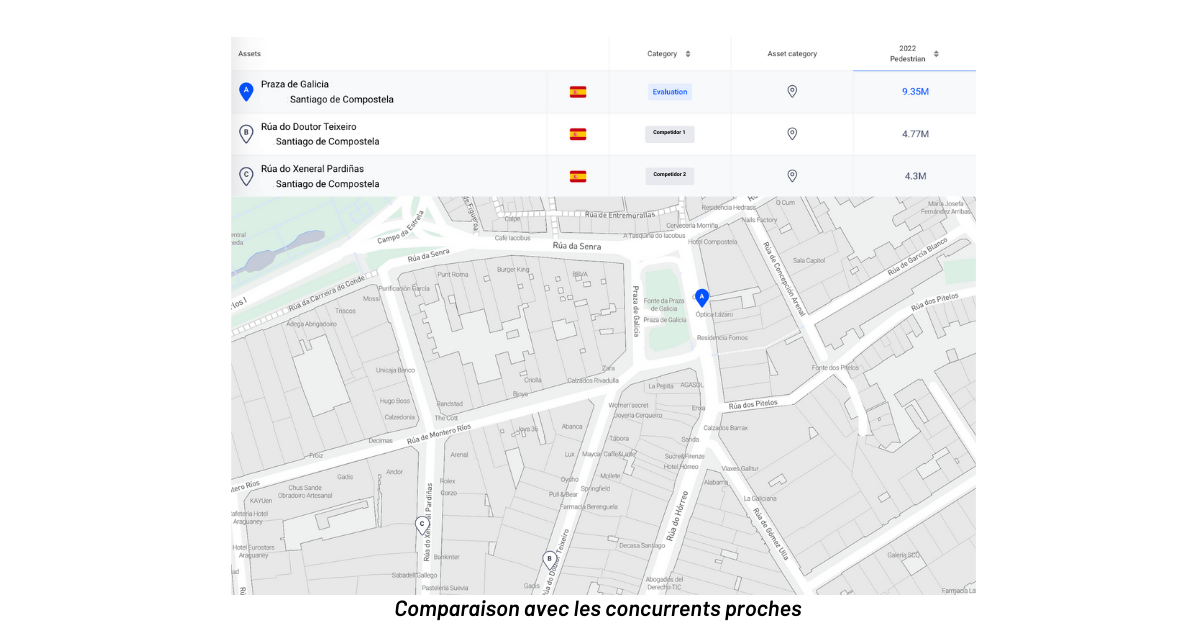
Task: Click the Rúa de Montero Ríos street label
Action: 439,436
